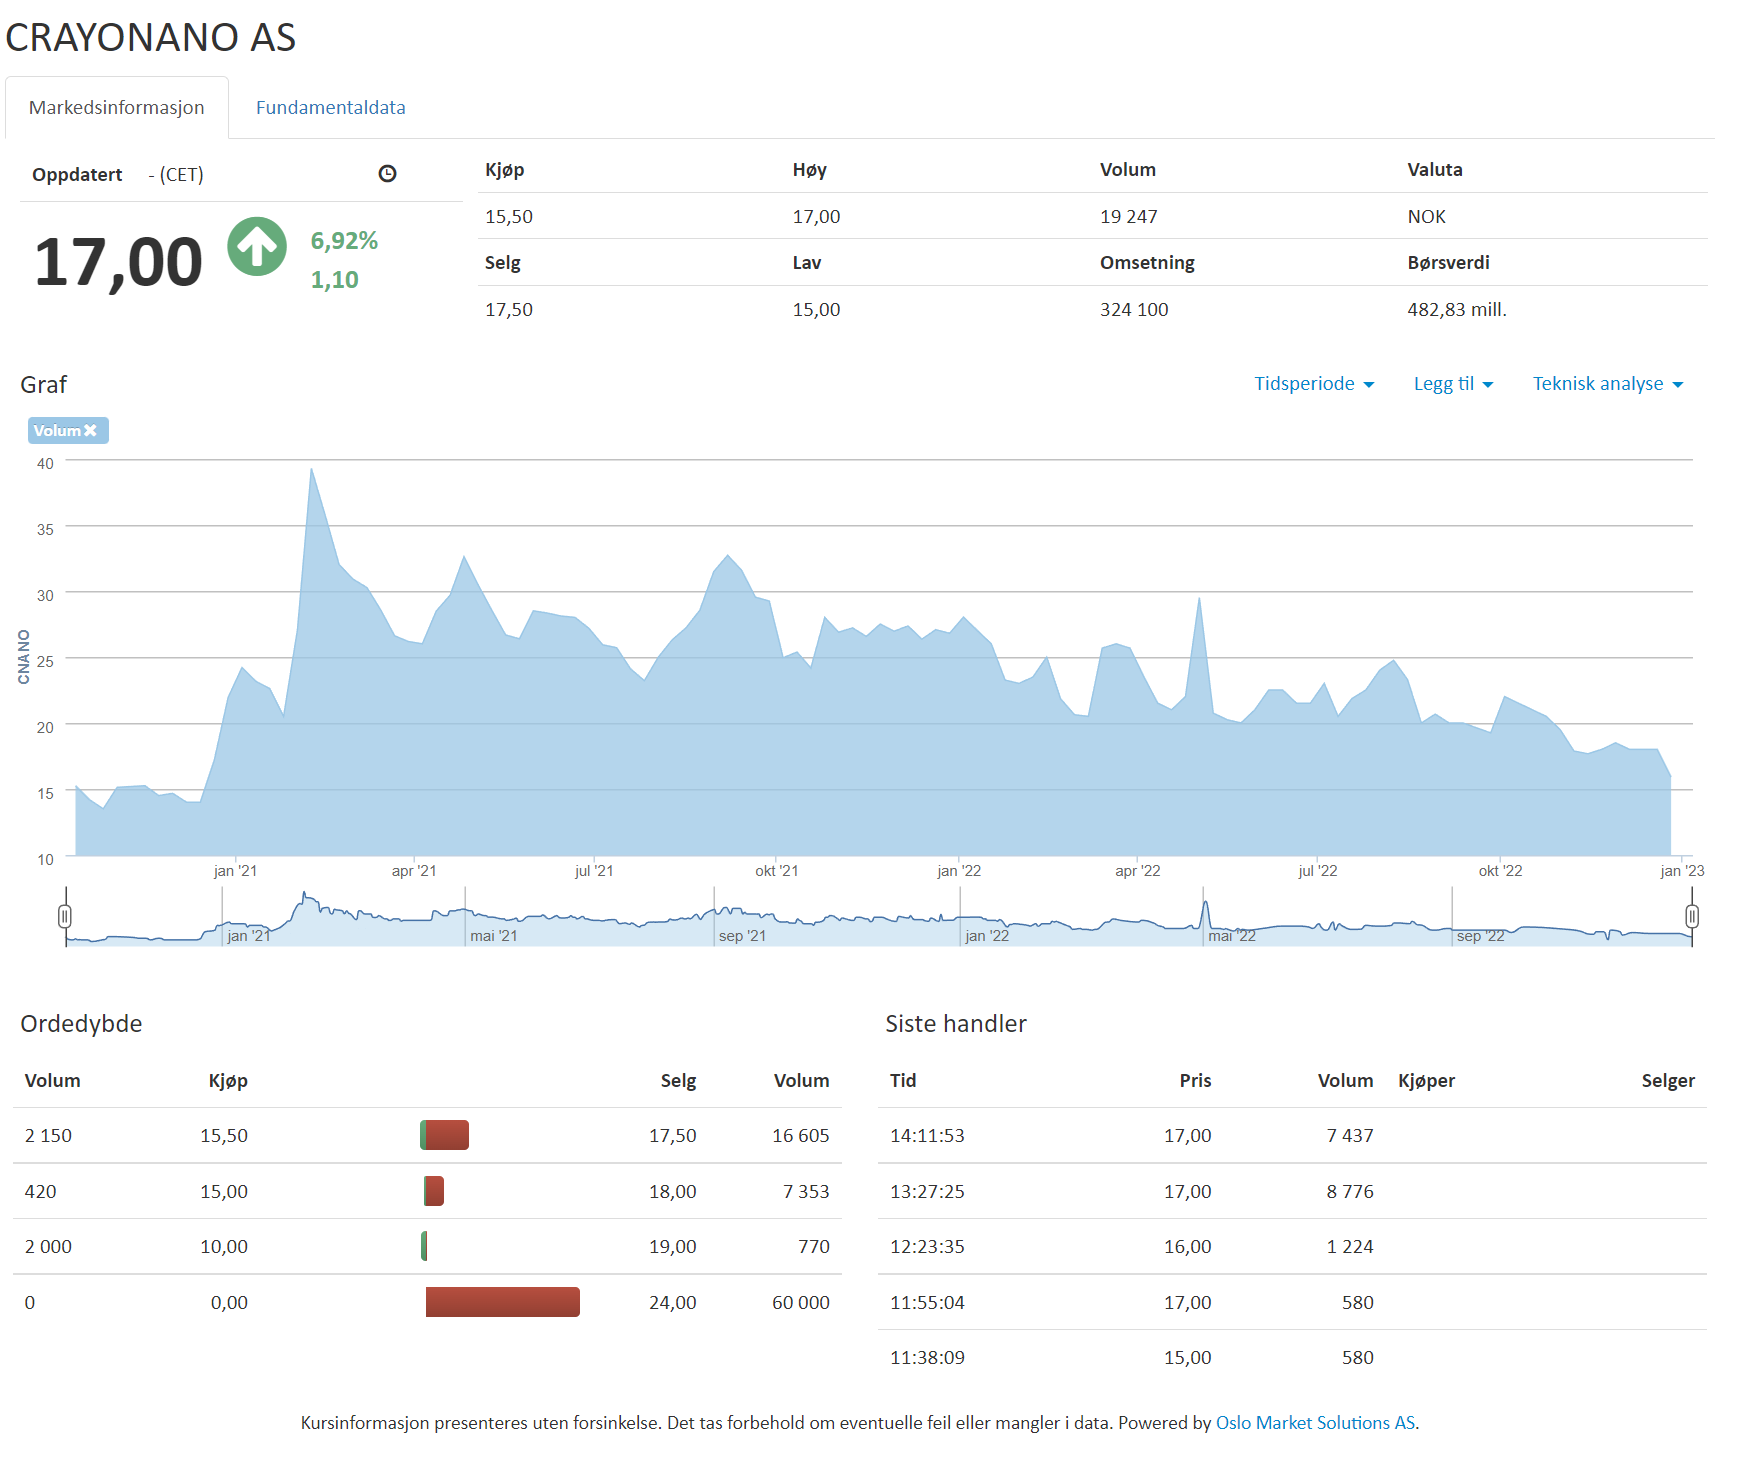Click the order depth bar for 19,00
This screenshot has width=1754, height=1484.
[x=424, y=1246]
